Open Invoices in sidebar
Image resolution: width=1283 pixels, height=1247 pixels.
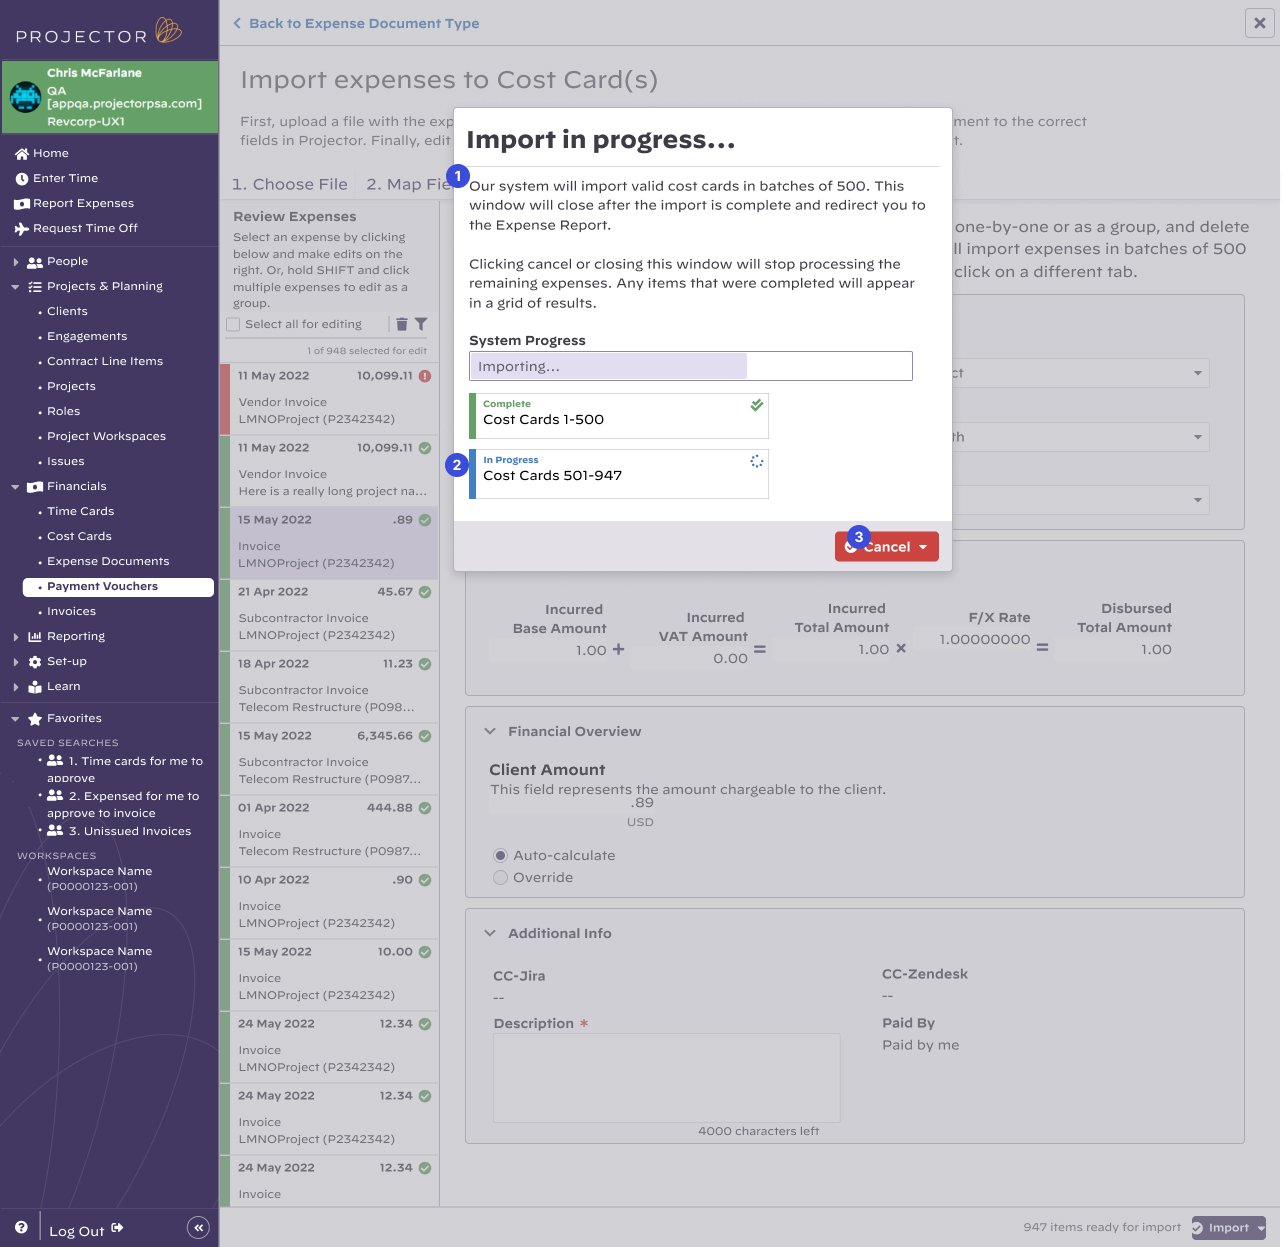coord(71,612)
